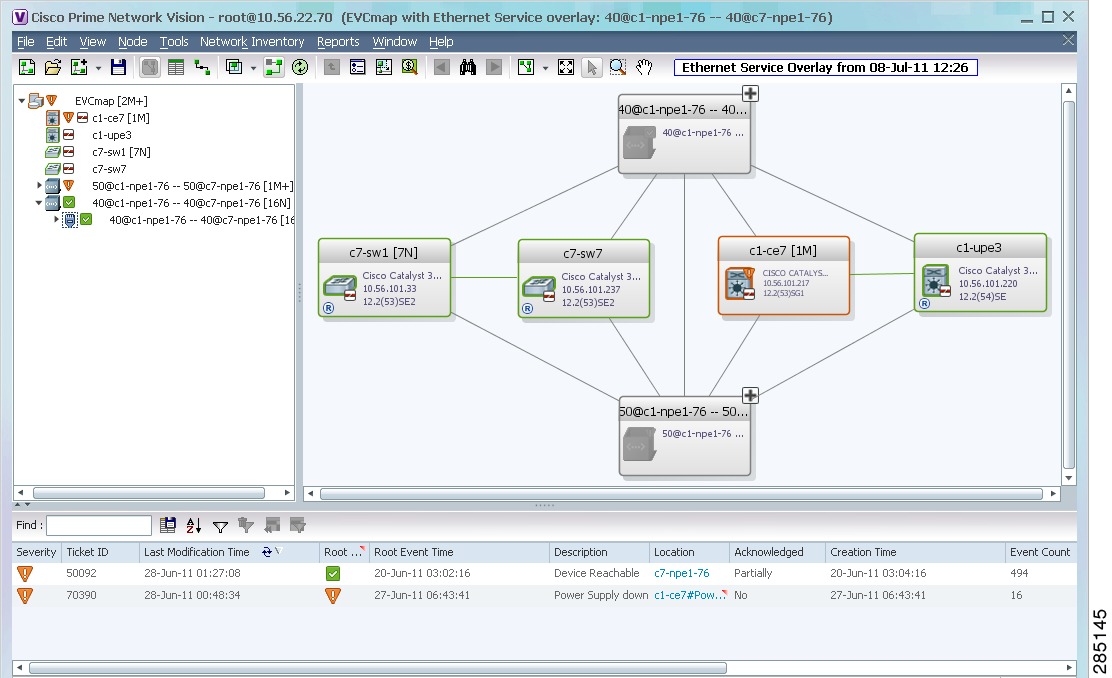1112x678 pixels.
Task: Toggle the Show List View table icon
Action: (x=176, y=67)
